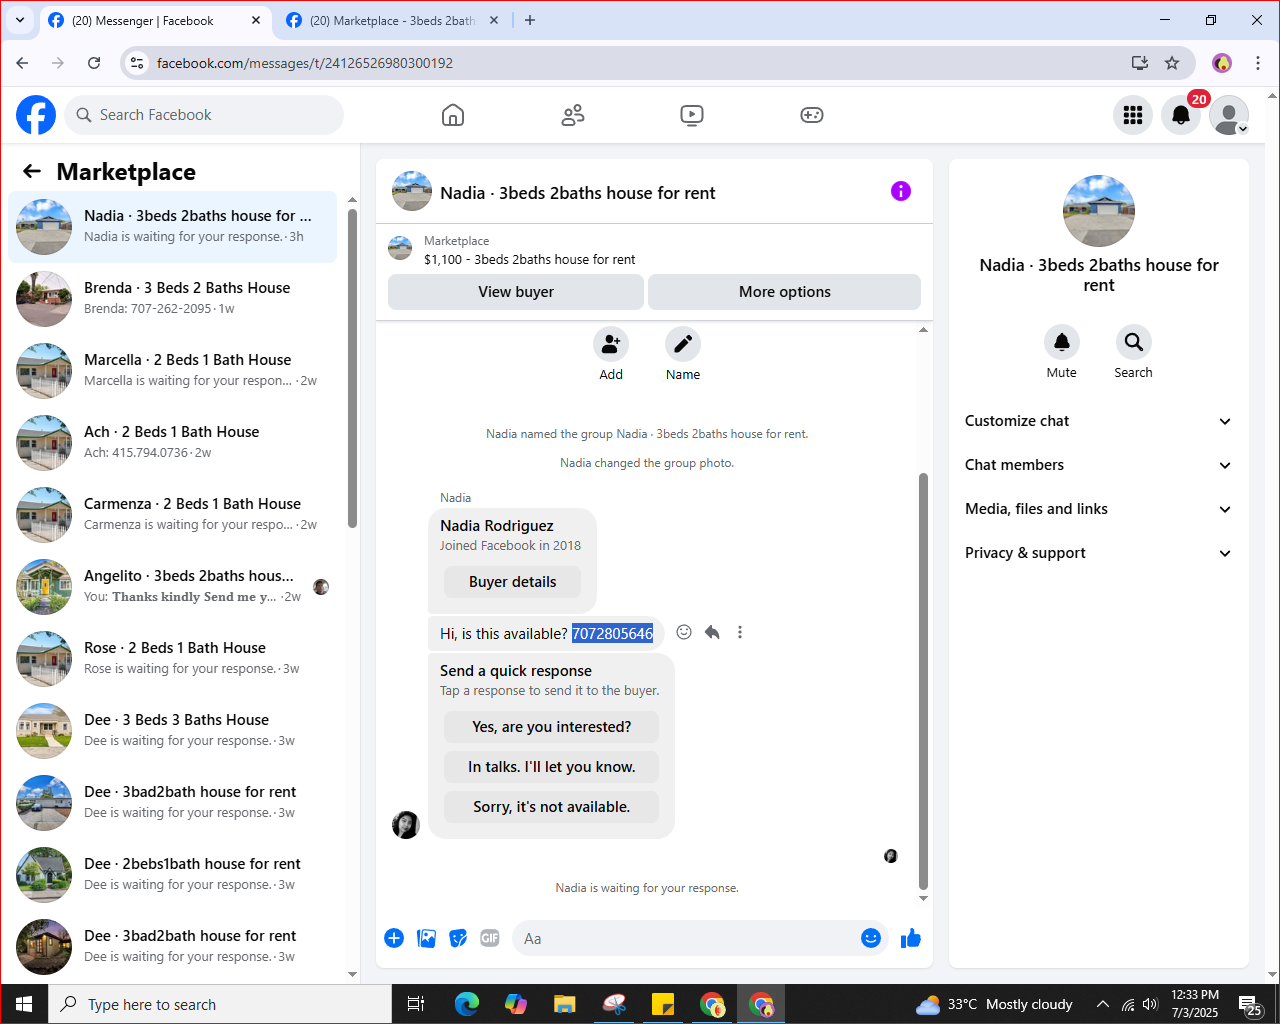This screenshot has width=1280, height=1024.
Task: Open the apps grid menu icon
Action: click(x=1133, y=115)
